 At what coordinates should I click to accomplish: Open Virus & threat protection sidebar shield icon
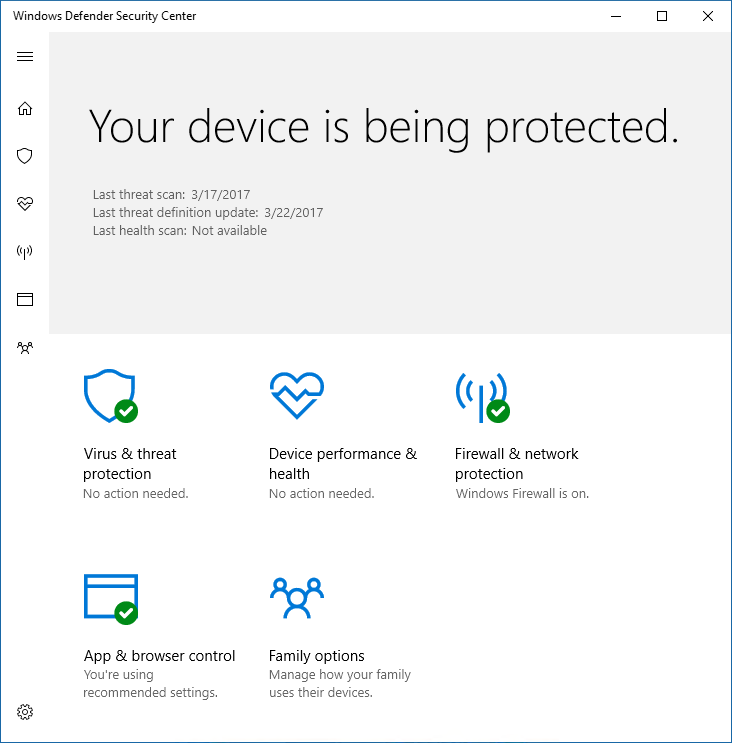(x=25, y=156)
